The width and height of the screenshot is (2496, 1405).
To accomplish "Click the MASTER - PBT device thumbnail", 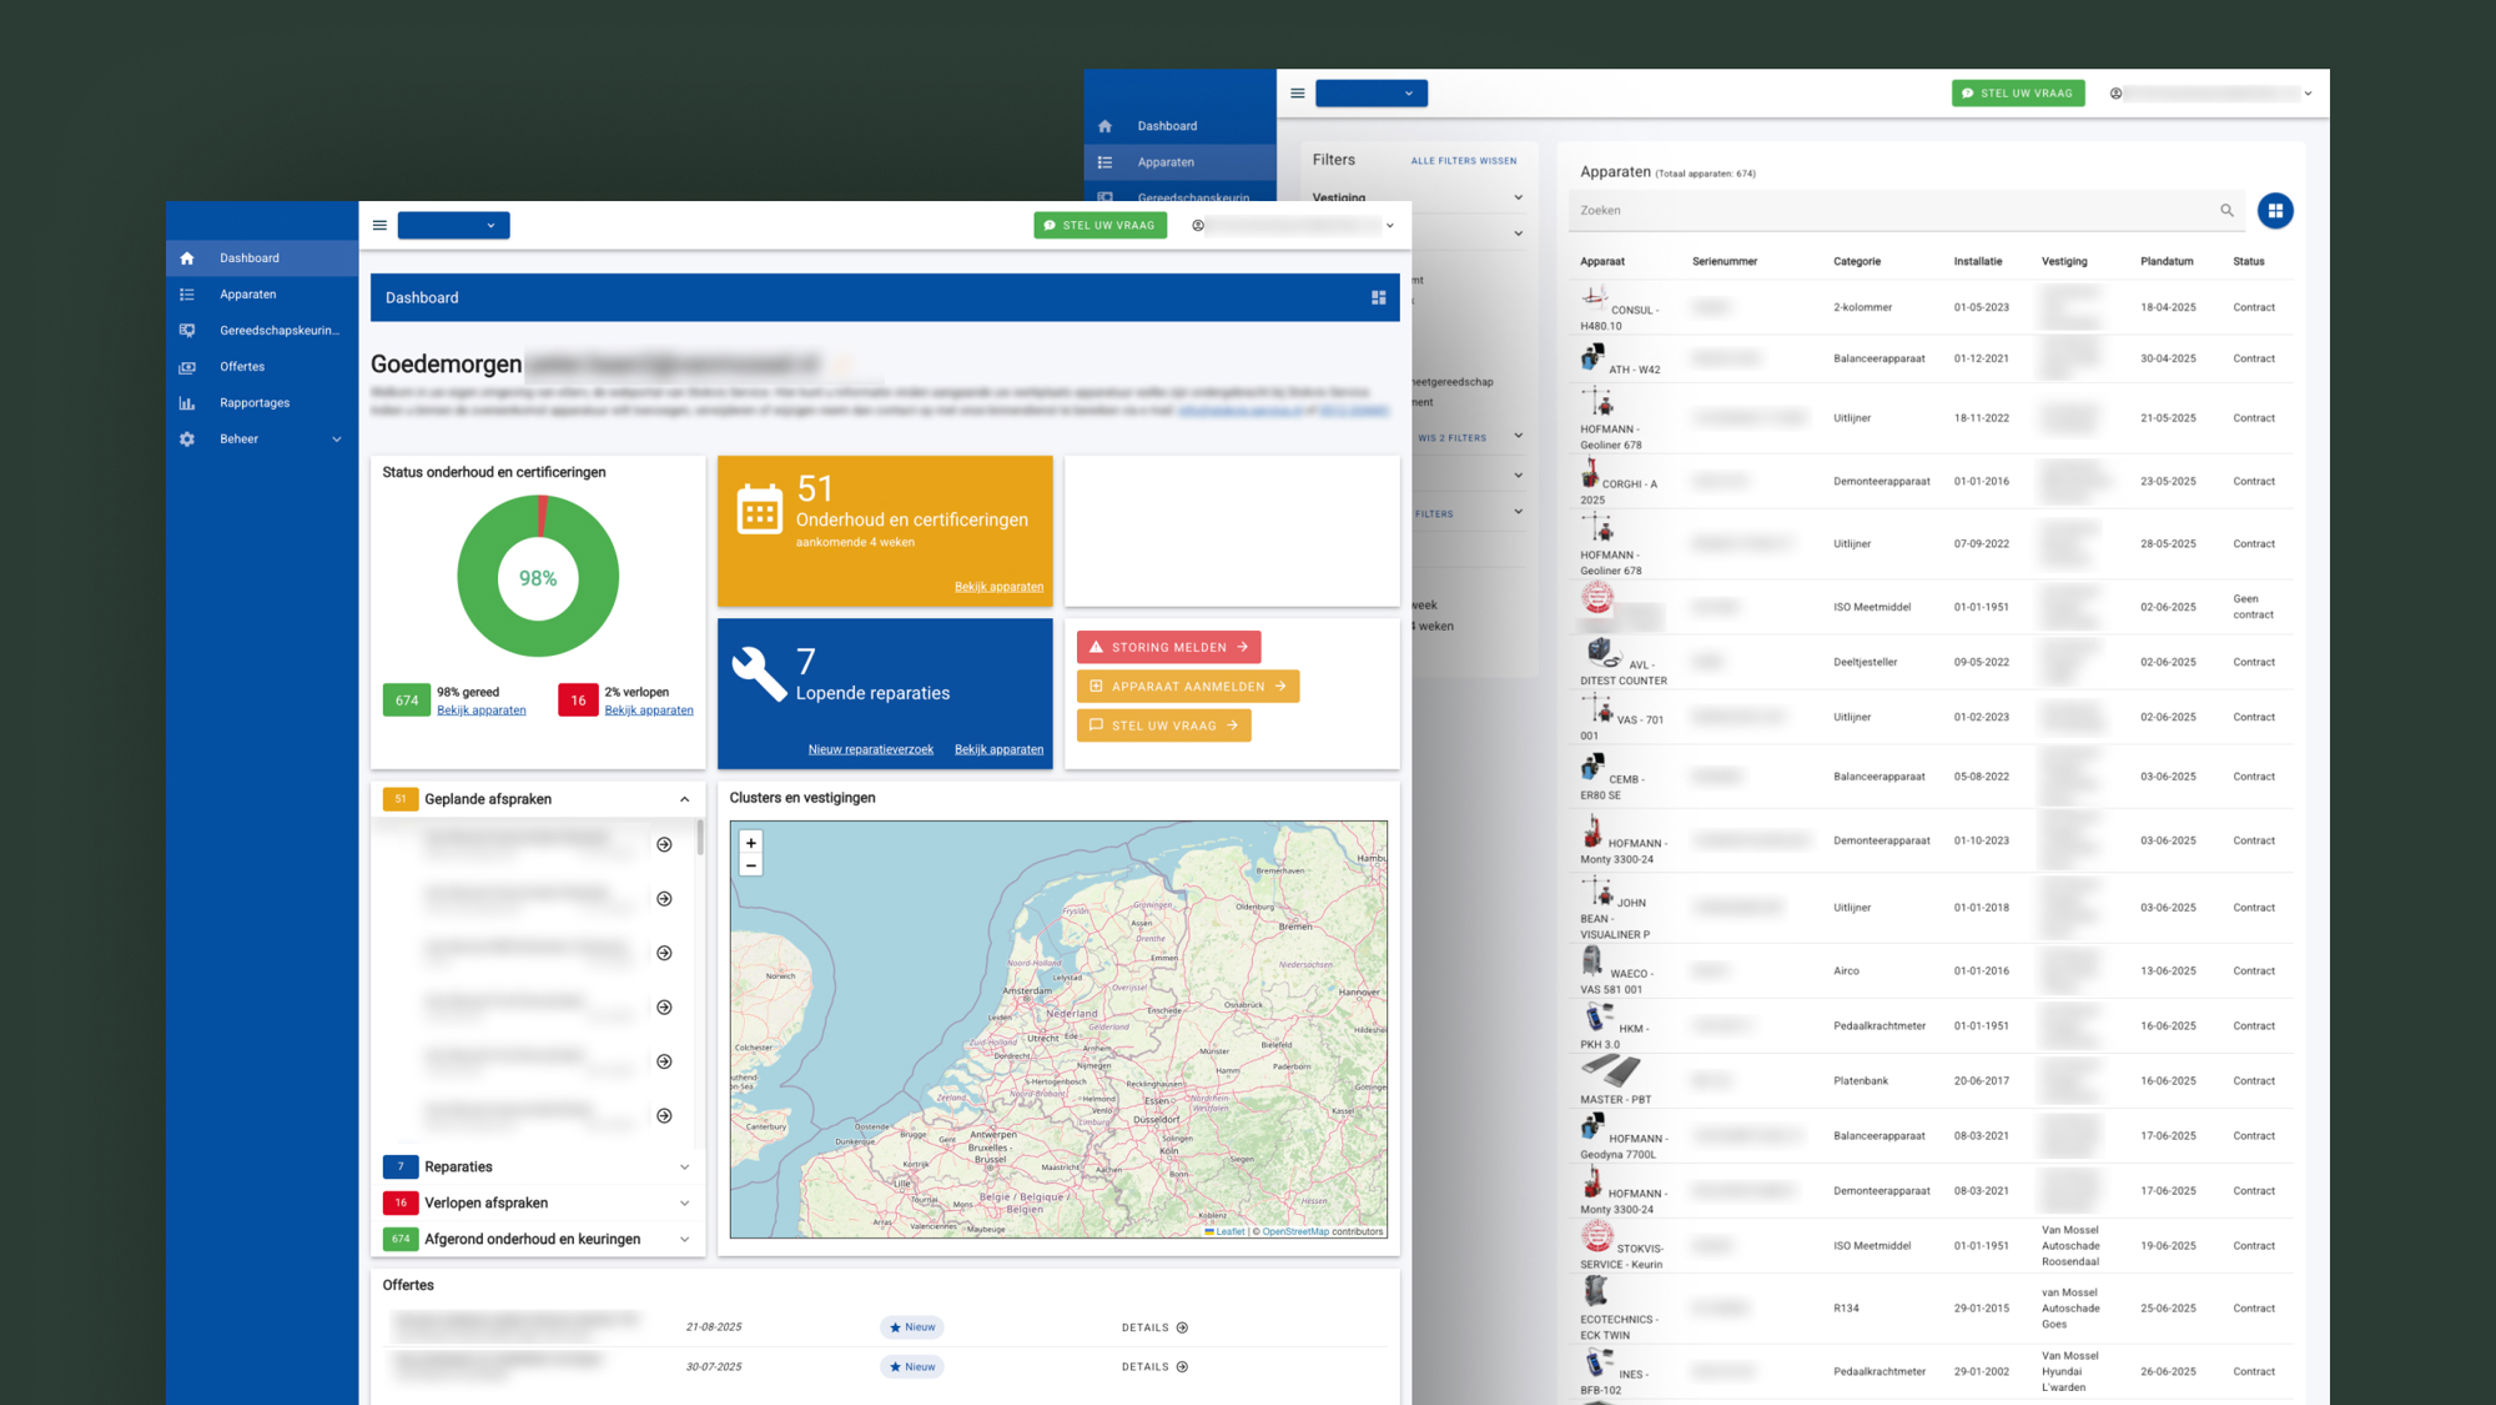I will [x=1610, y=1072].
